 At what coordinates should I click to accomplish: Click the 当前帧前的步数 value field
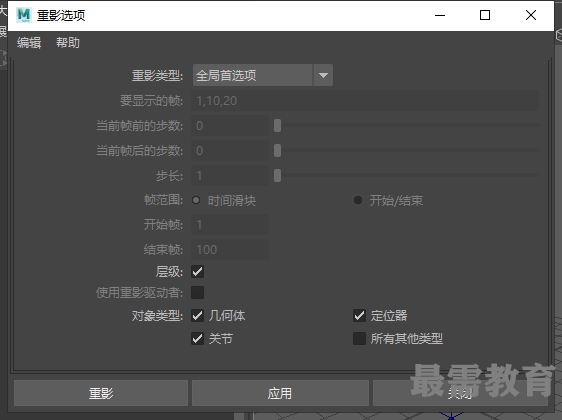[x=230, y=125]
